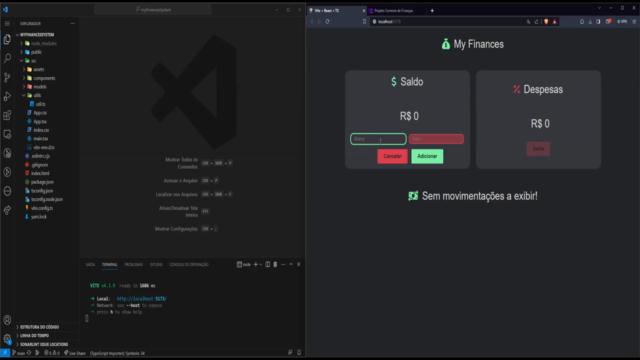Viewport: 640px width, 360px height.
Task: Click the red Cancelar button
Action: (392, 156)
